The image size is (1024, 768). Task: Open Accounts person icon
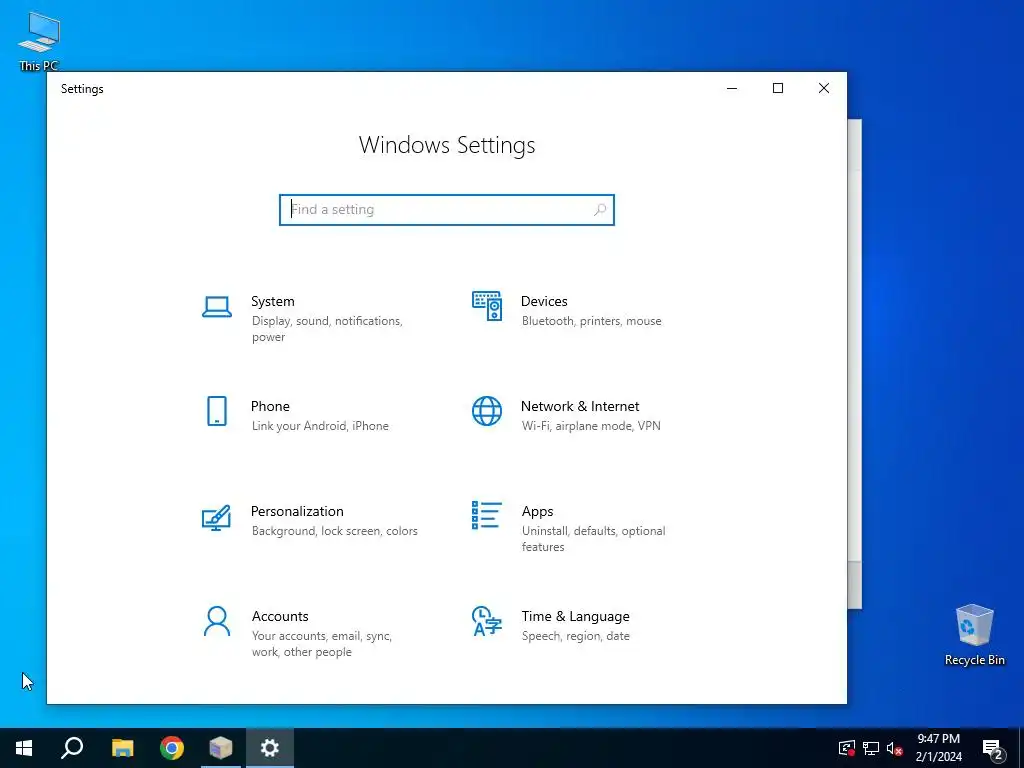pos(217,621)
